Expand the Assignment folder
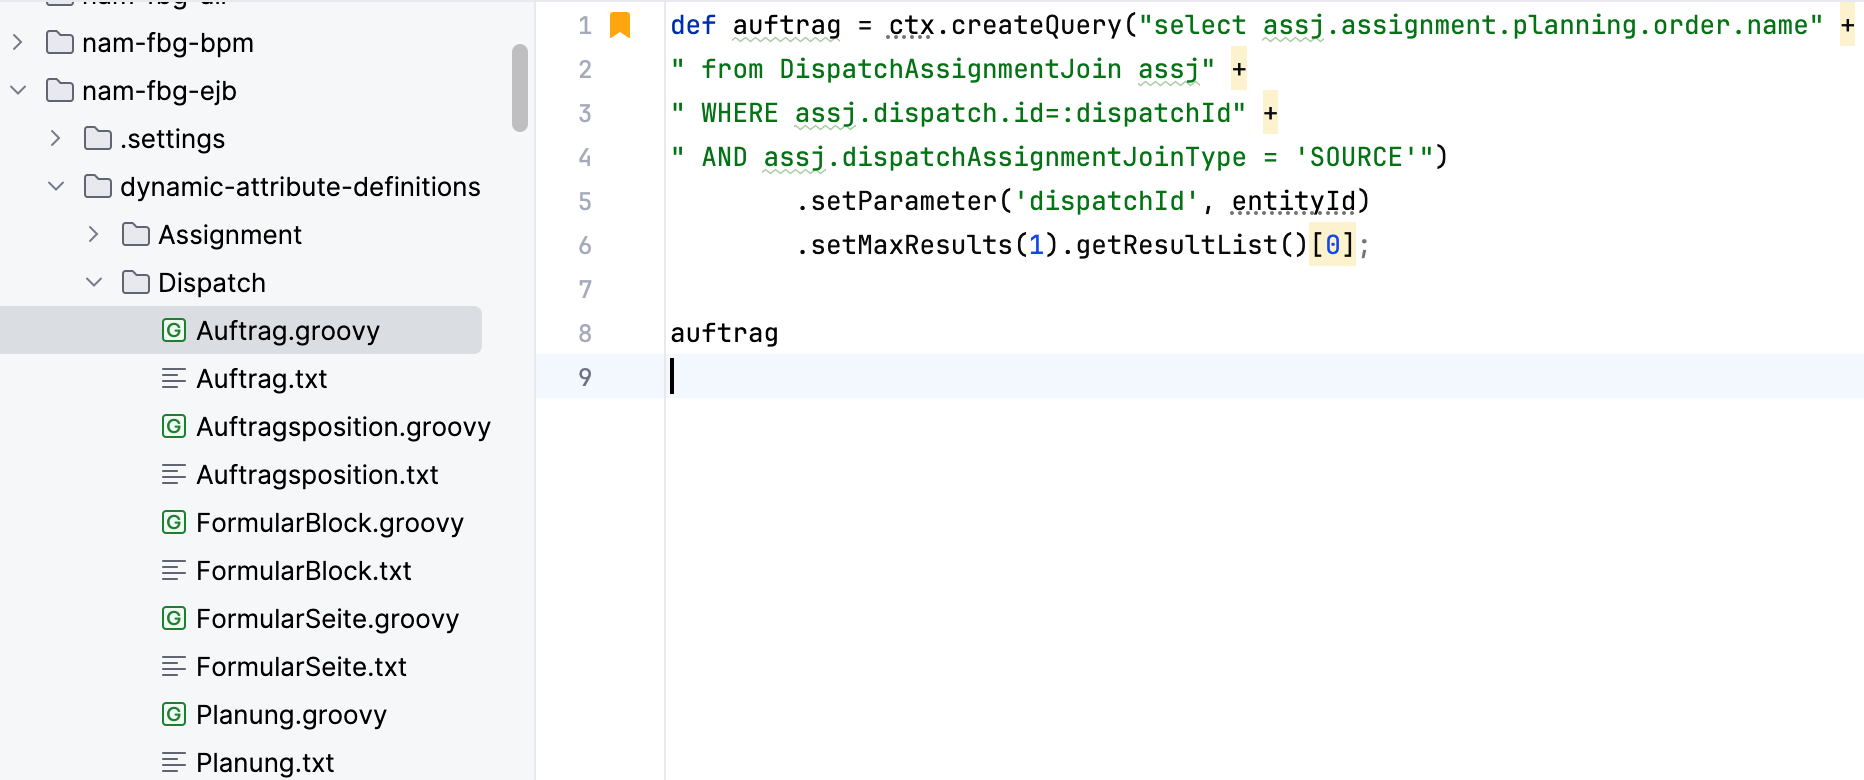The height and width of the screenshot is (780, 1864). tap(94, 235)
